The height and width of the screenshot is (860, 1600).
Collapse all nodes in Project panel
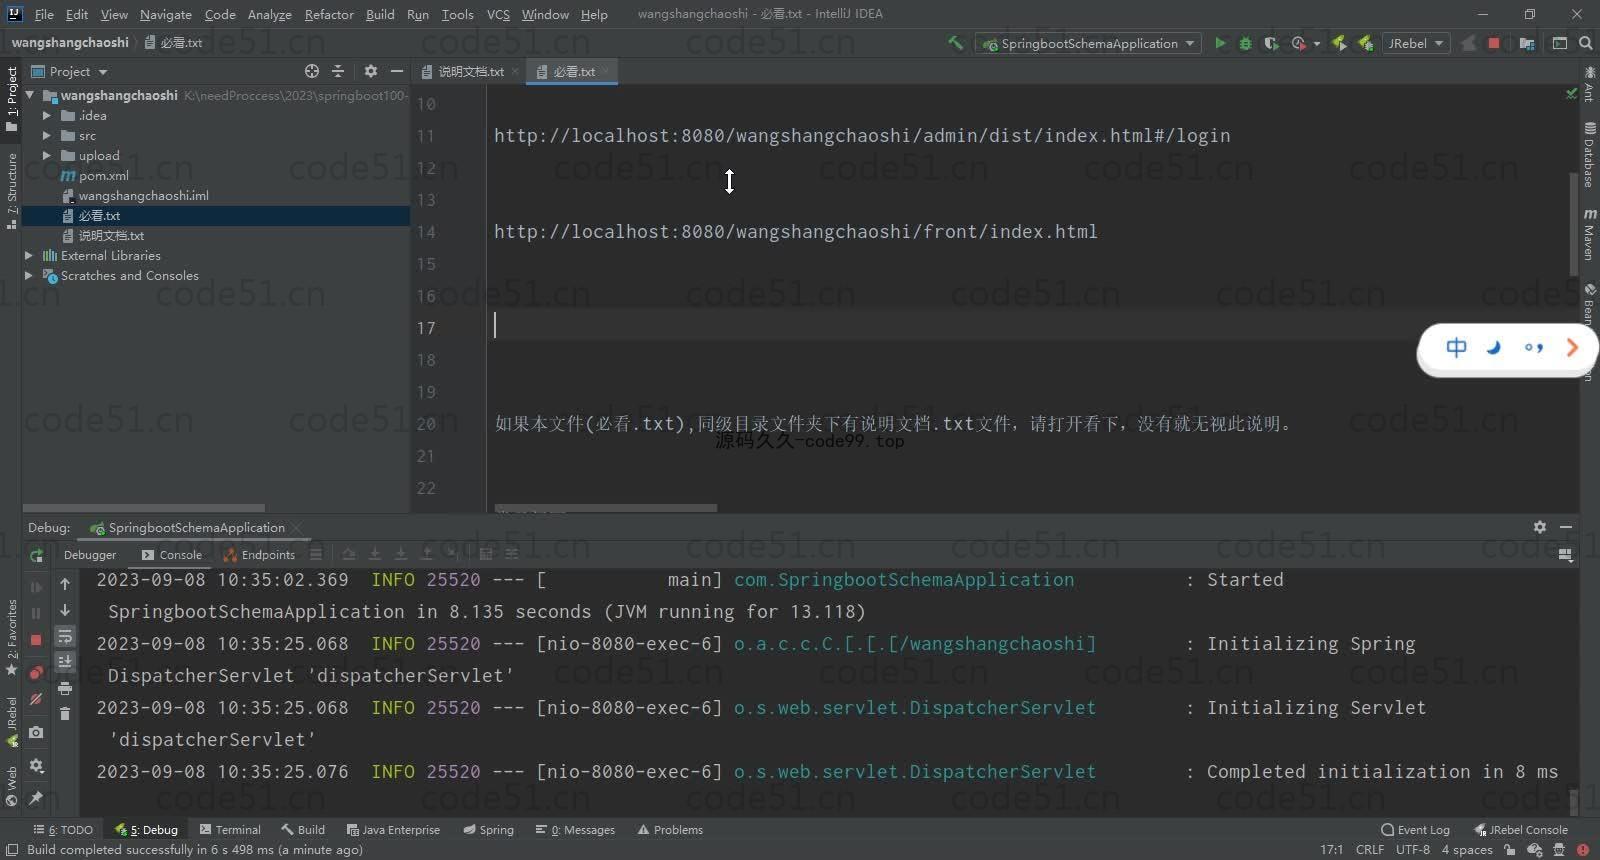click(x=338, y=71)
